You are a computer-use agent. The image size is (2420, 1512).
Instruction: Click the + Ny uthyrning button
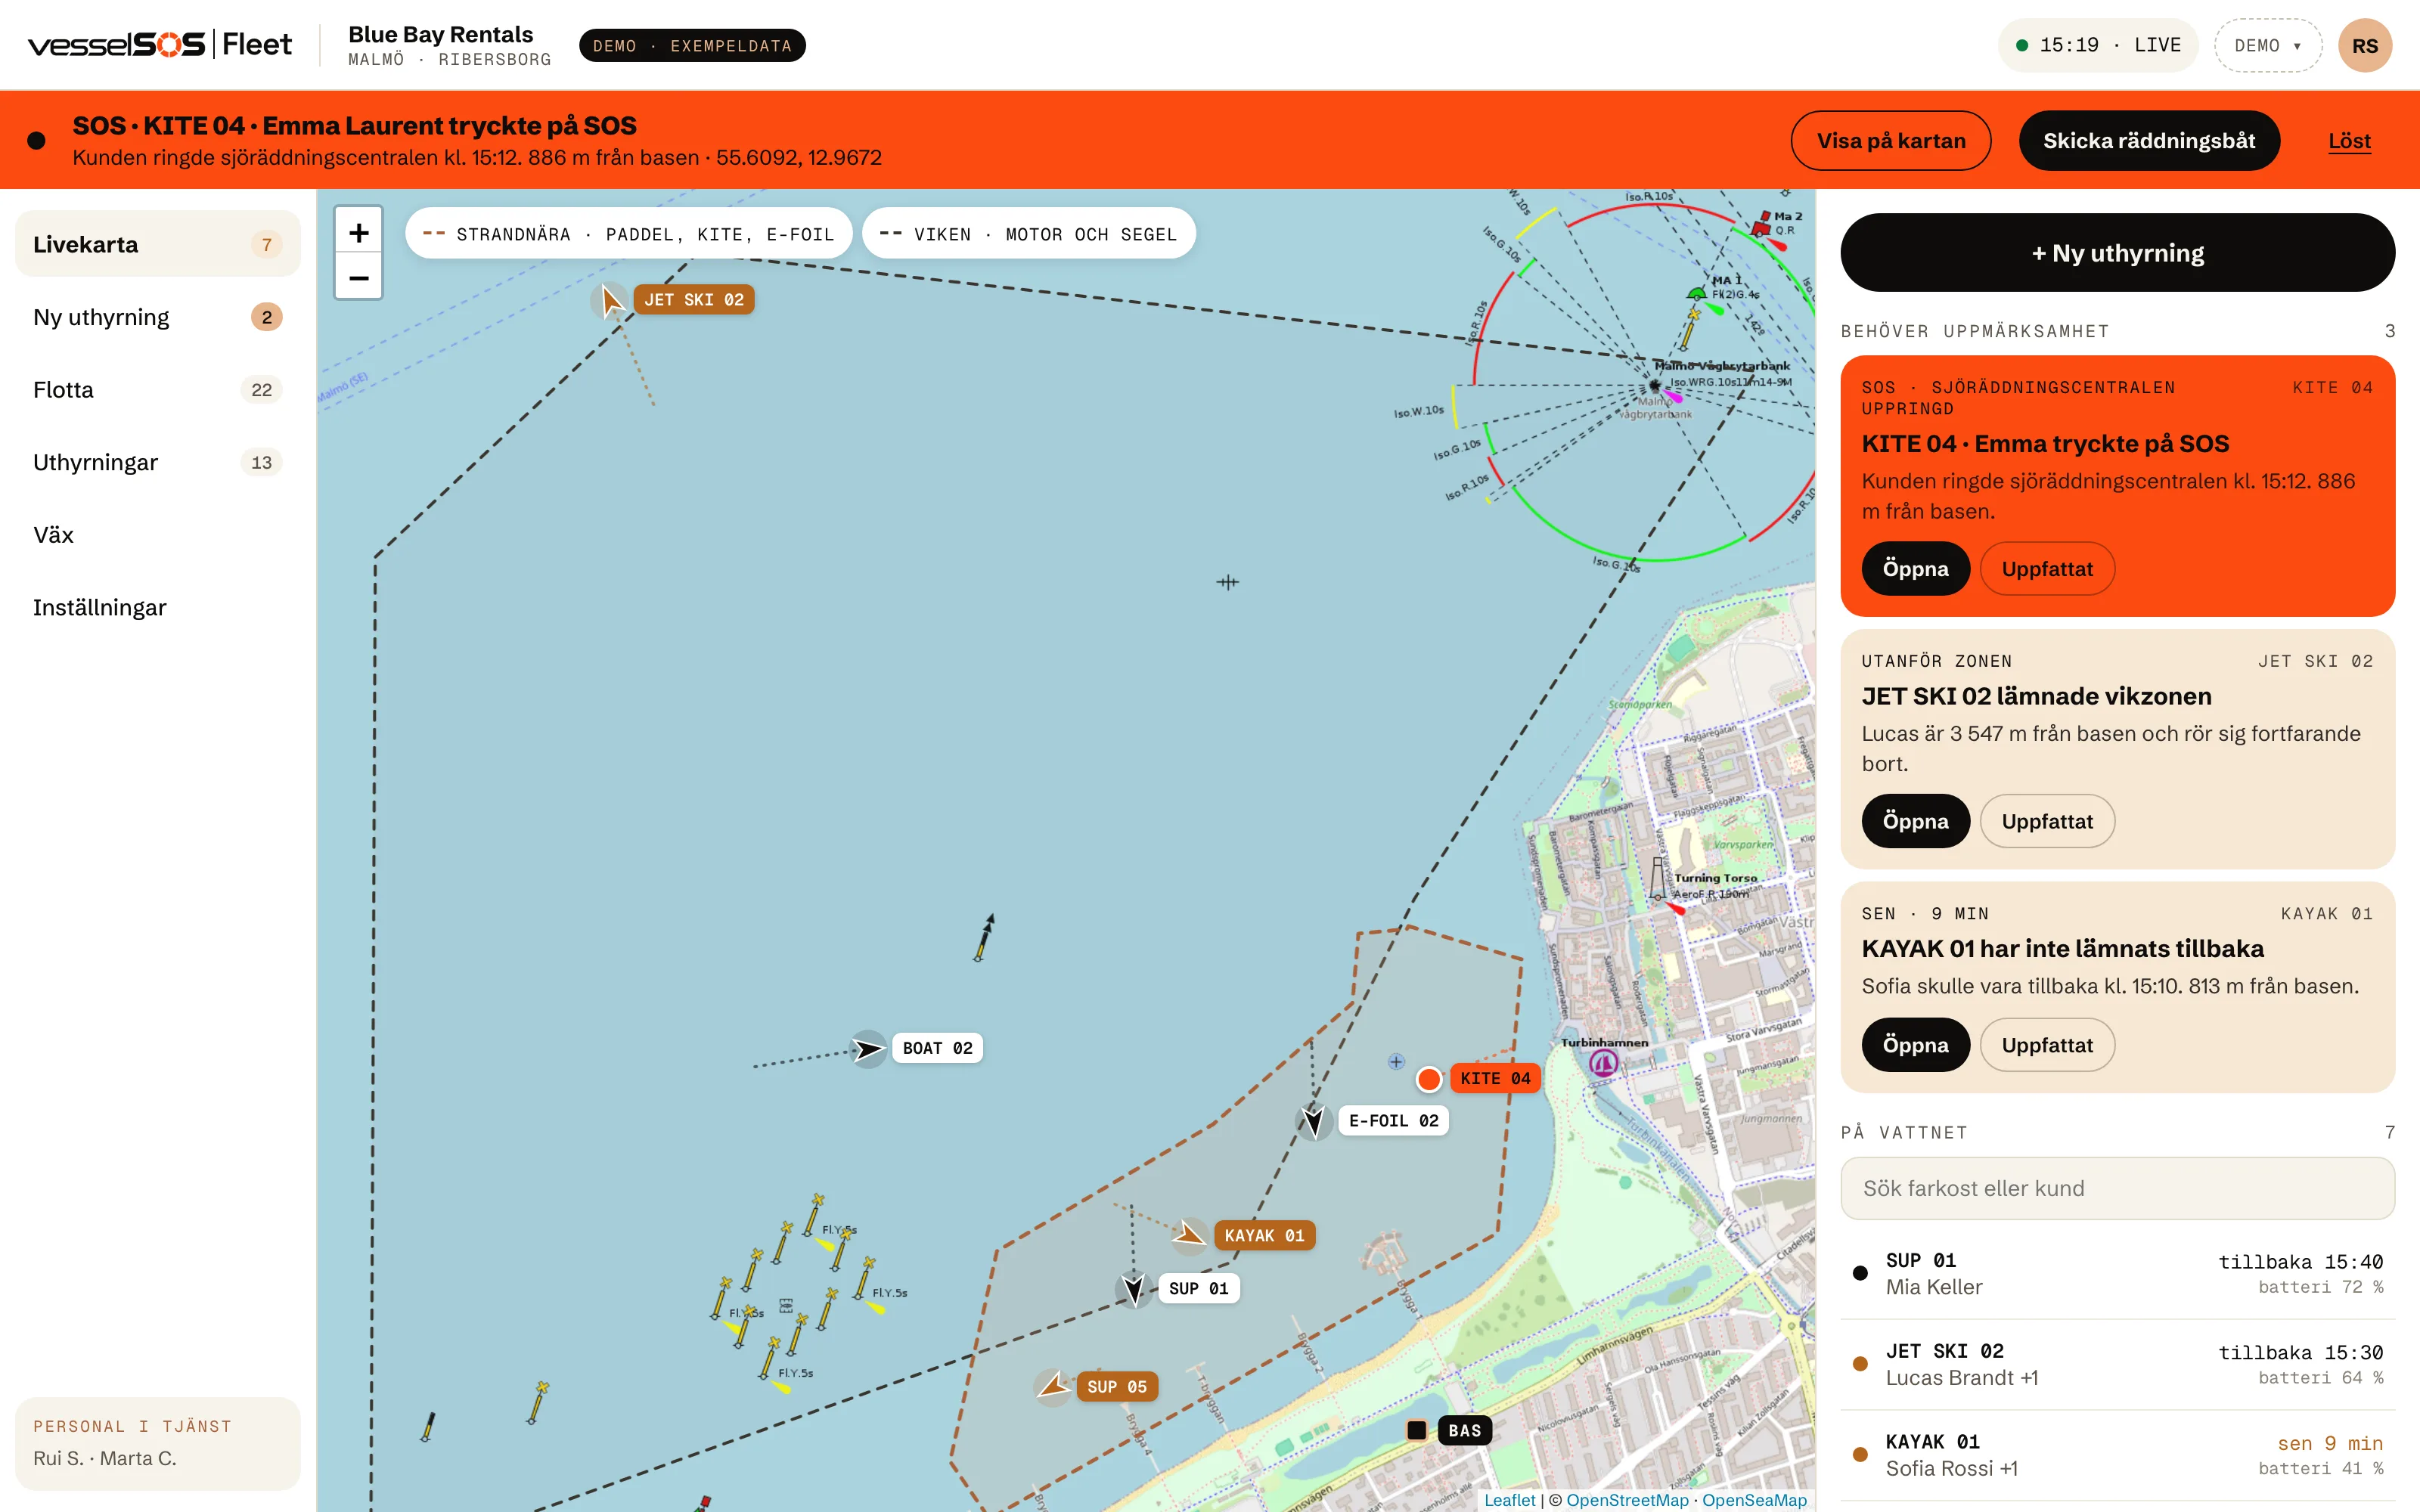click(x=2118, y=253)
